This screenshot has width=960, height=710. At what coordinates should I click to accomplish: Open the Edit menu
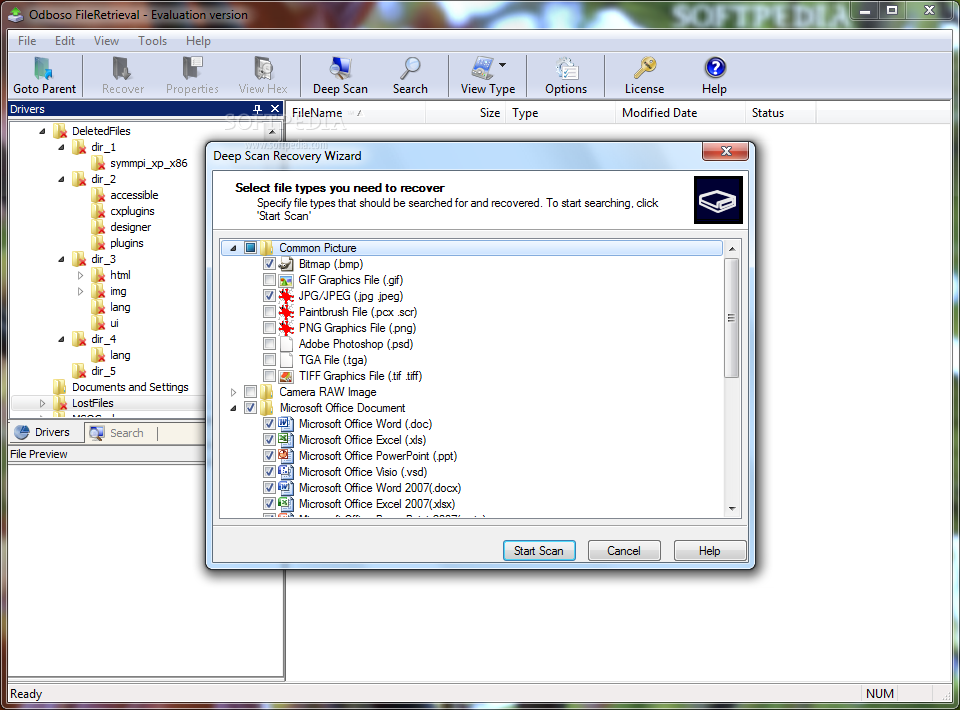click(x=65, y=41)
